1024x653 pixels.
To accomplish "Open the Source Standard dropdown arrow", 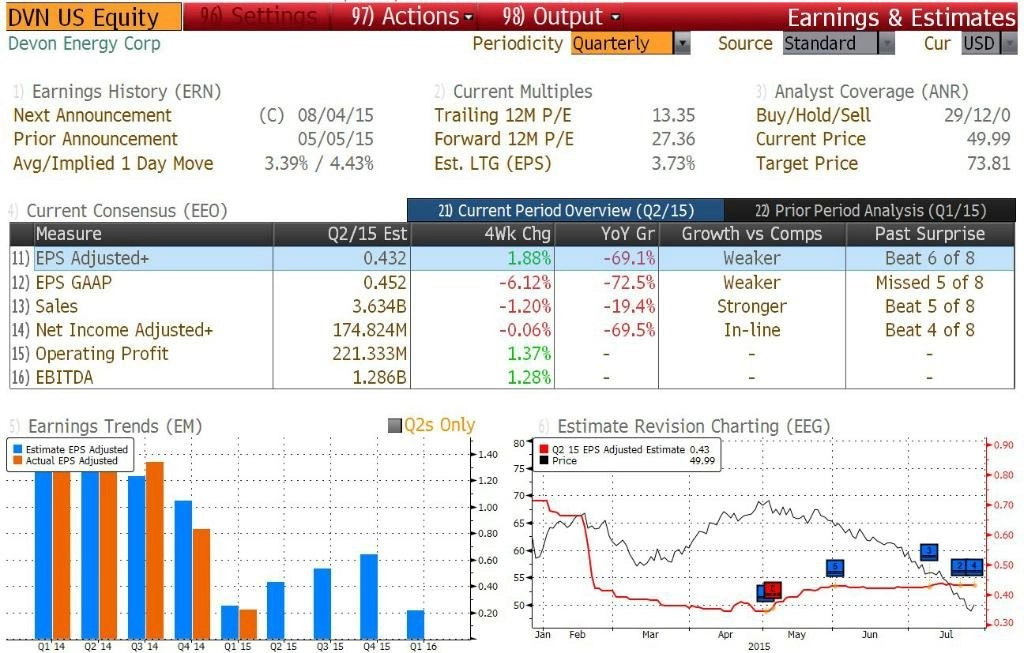I will pyautogui.click(x=886, y=44).
